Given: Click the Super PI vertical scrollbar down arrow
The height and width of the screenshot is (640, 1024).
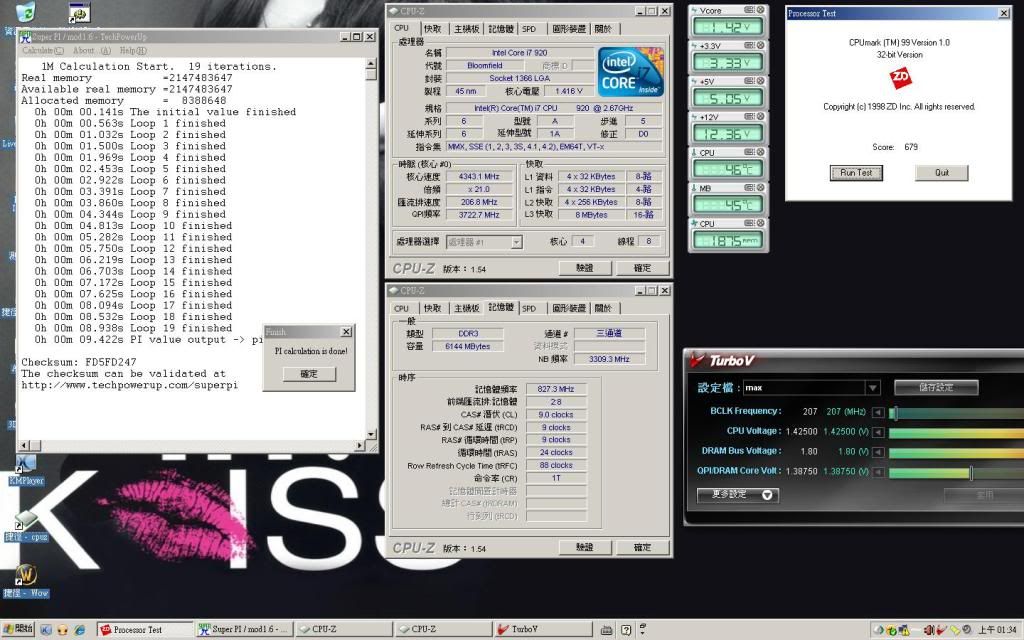Looking at the screenshot, I should tap(372, 434).
